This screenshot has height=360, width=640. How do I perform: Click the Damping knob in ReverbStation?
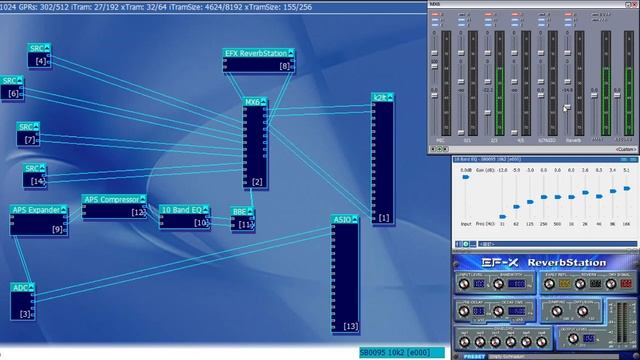(x=557, y=312)
